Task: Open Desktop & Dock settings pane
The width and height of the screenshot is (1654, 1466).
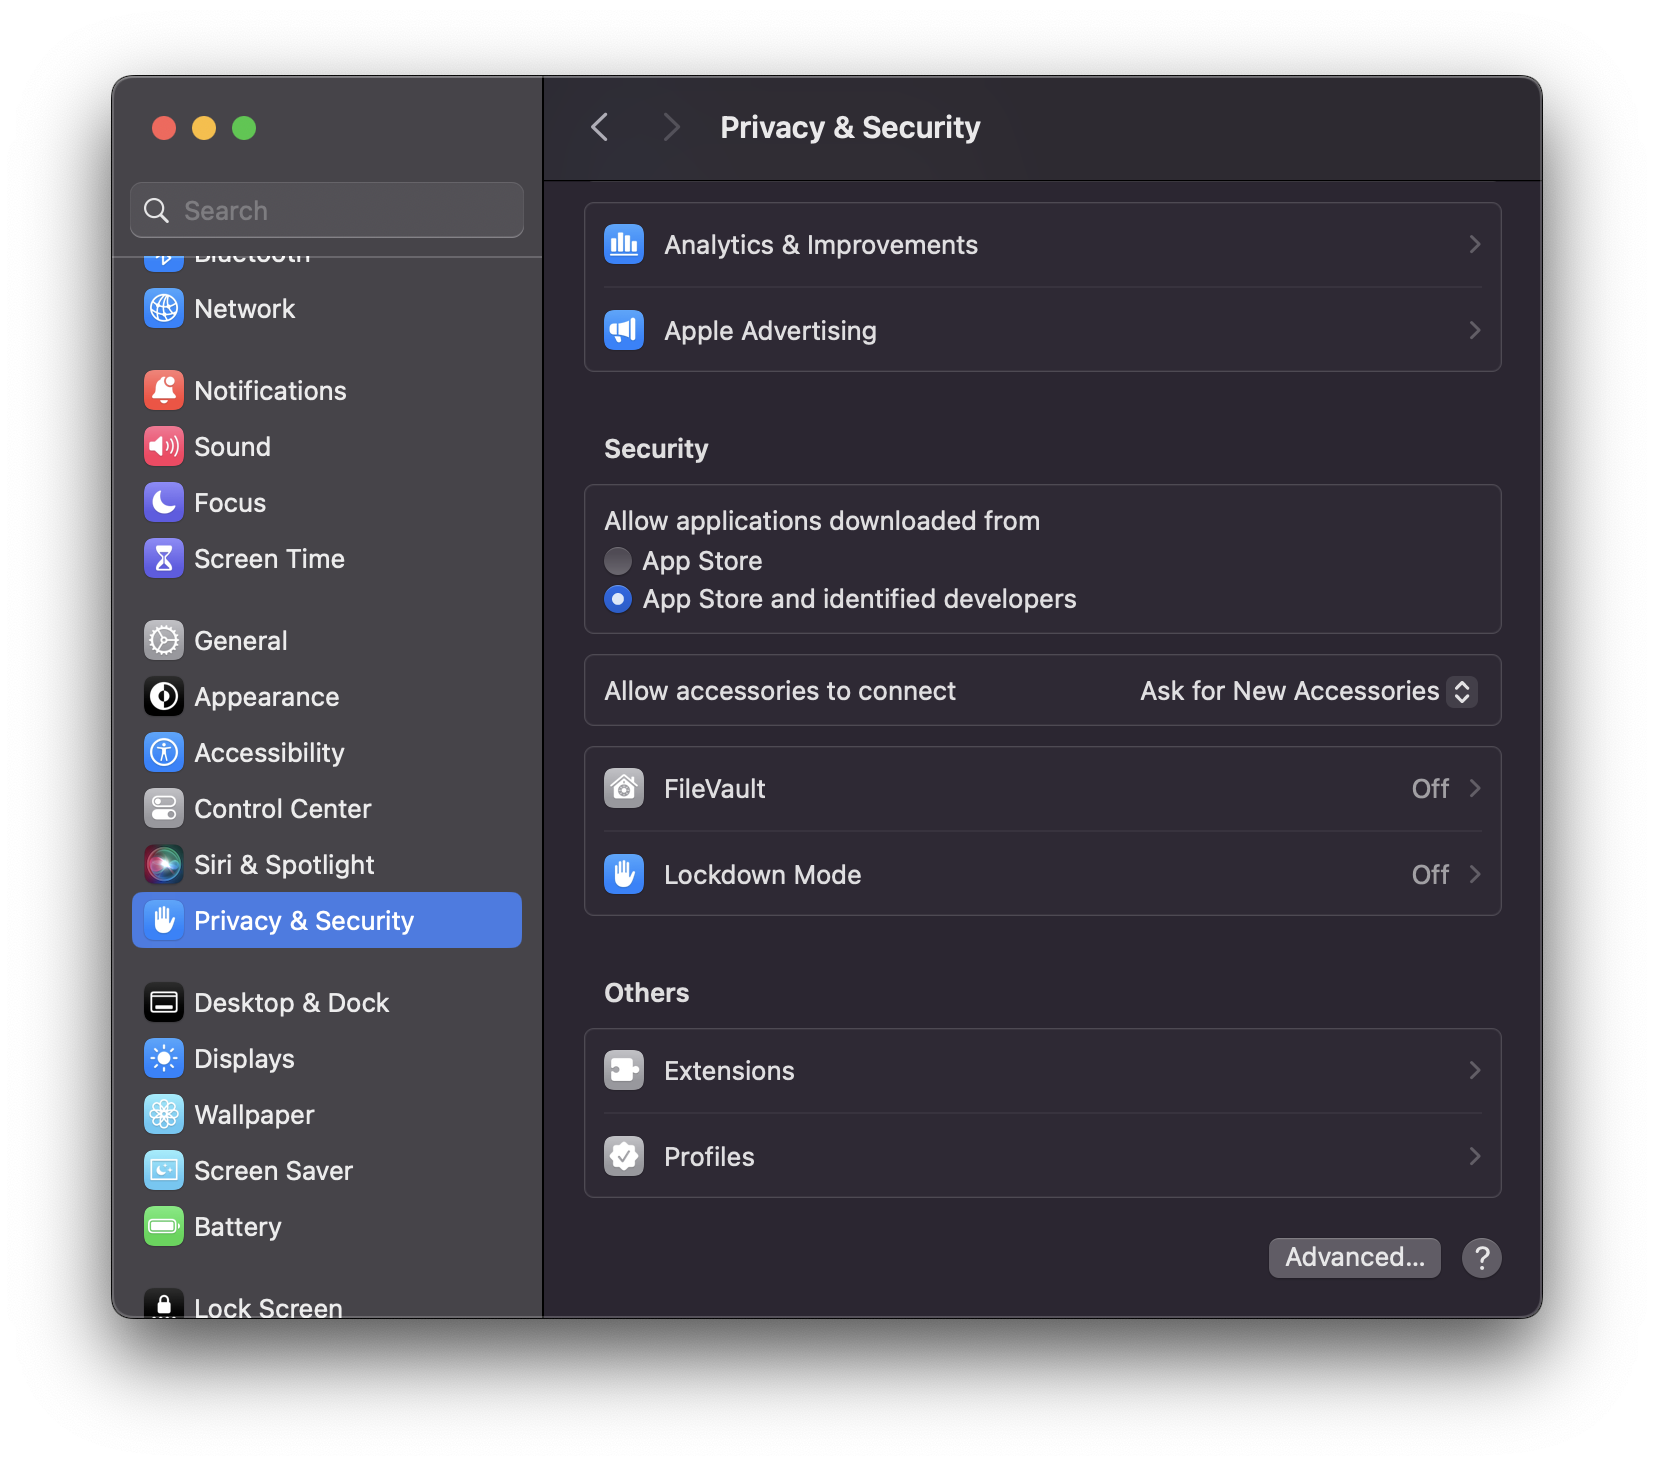Action: pos(291,1002)
